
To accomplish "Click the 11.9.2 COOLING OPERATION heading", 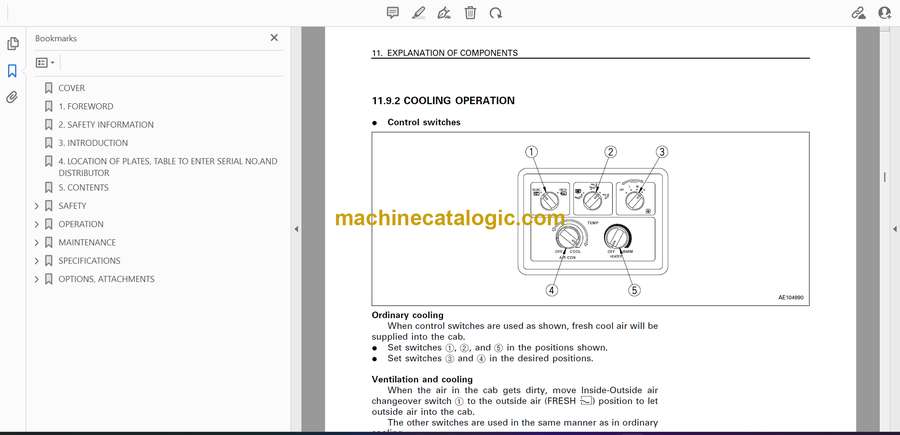I will 443,101.
